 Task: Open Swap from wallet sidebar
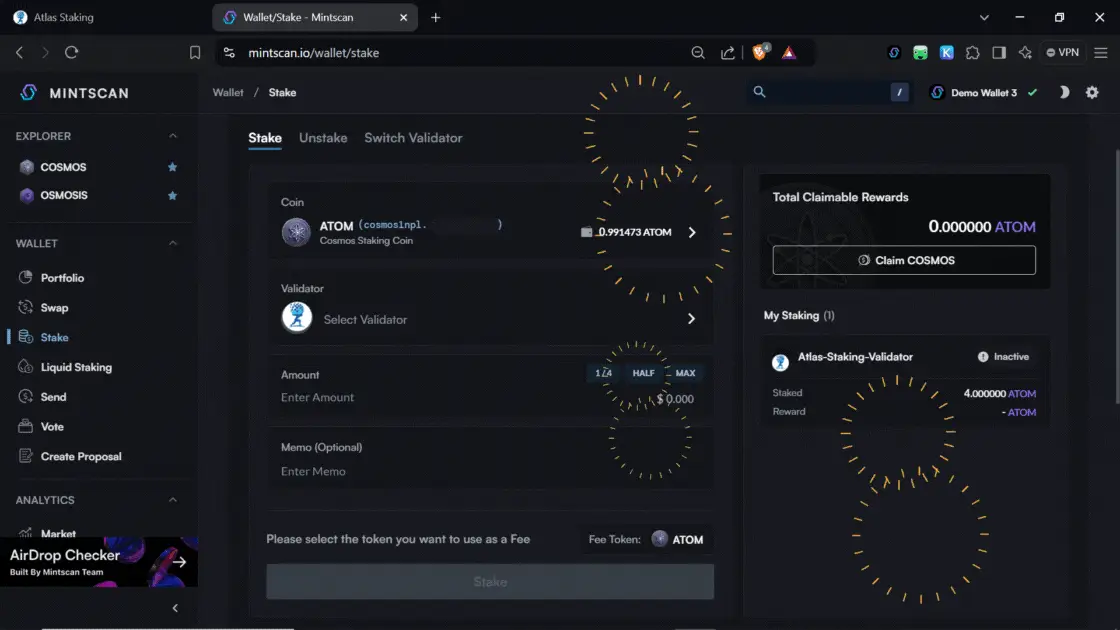(54, 308)
